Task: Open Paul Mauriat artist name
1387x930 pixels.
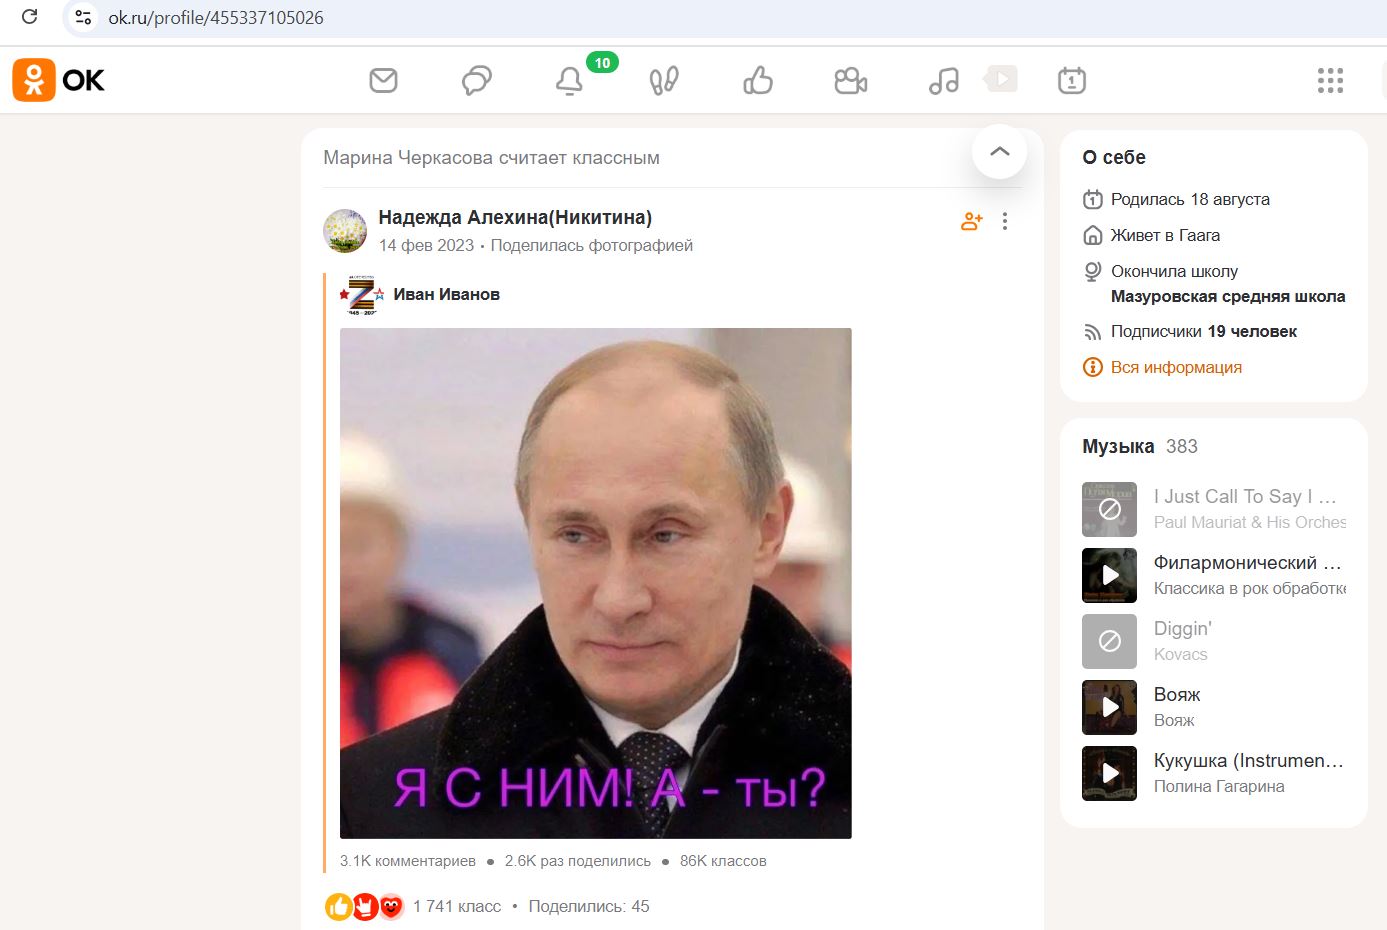Action: 1250,522
